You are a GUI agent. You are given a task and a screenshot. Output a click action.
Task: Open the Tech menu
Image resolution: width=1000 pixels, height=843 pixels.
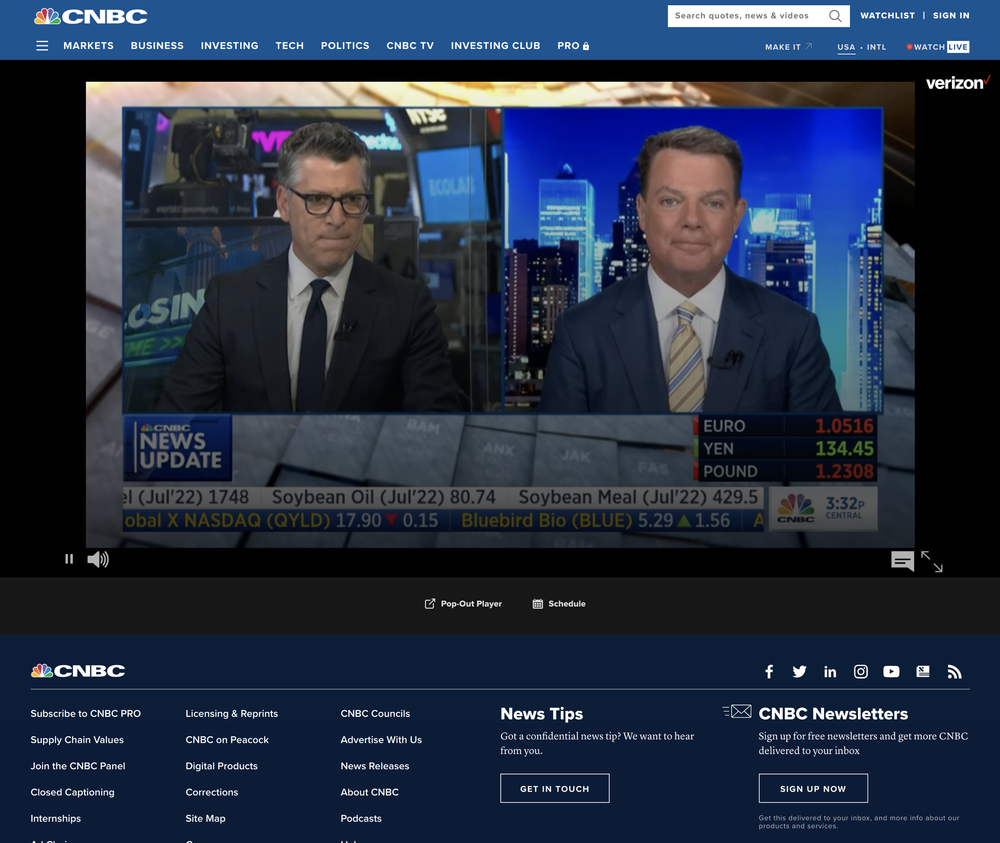click(x=290, y=46)
